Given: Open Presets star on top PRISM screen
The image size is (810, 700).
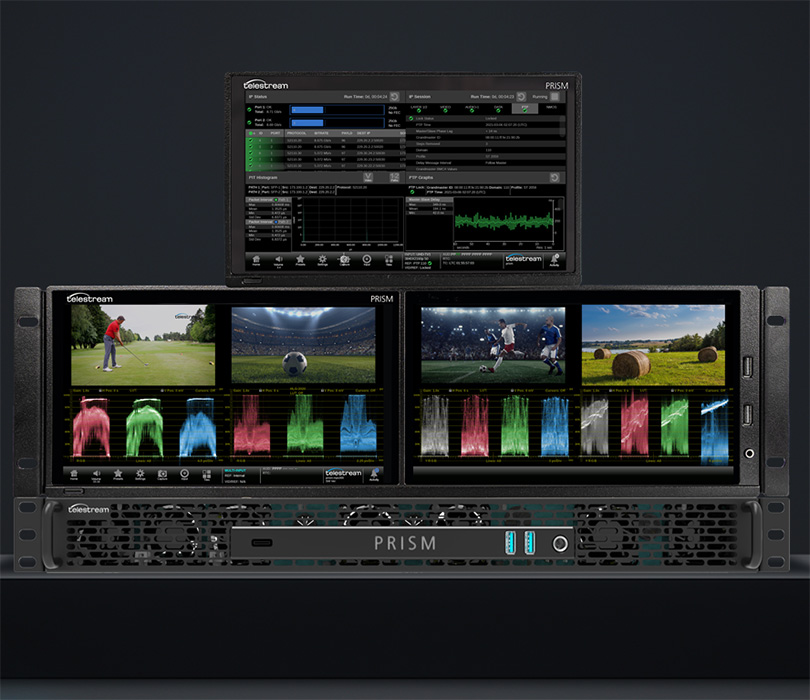Looking at the screenshot, I should pyautogui.click(x=301, y=261).
